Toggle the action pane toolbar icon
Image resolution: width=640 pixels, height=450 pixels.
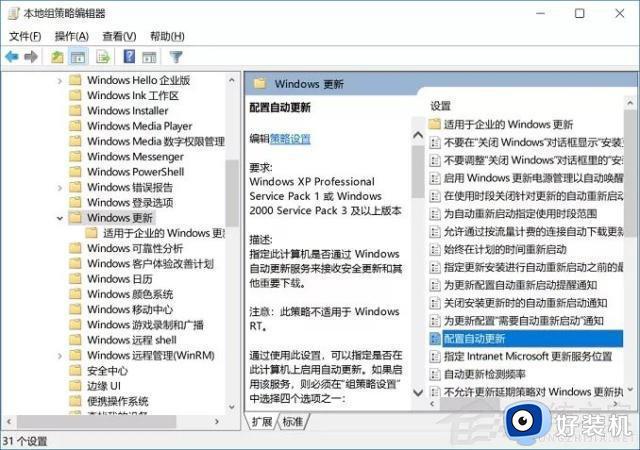(x=149, y=57)
